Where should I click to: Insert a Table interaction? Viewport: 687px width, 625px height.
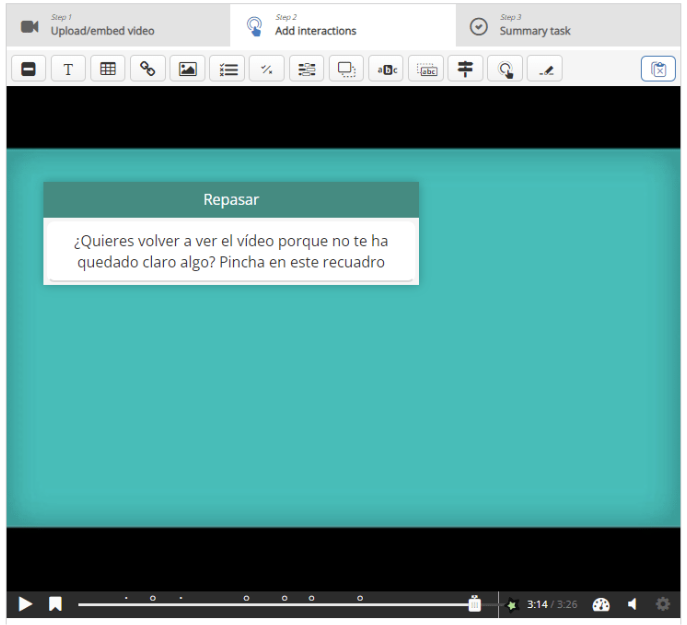(108, 69)
